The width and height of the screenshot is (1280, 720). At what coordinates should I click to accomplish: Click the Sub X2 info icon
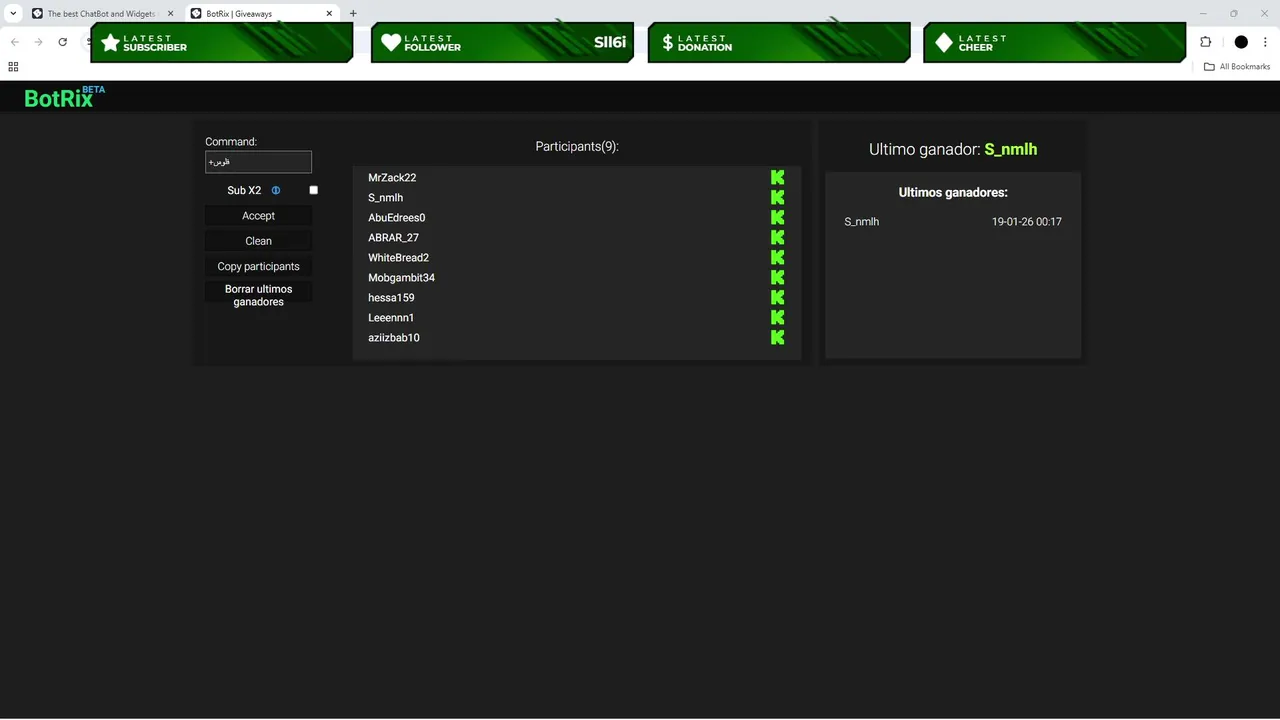point(276,190)
